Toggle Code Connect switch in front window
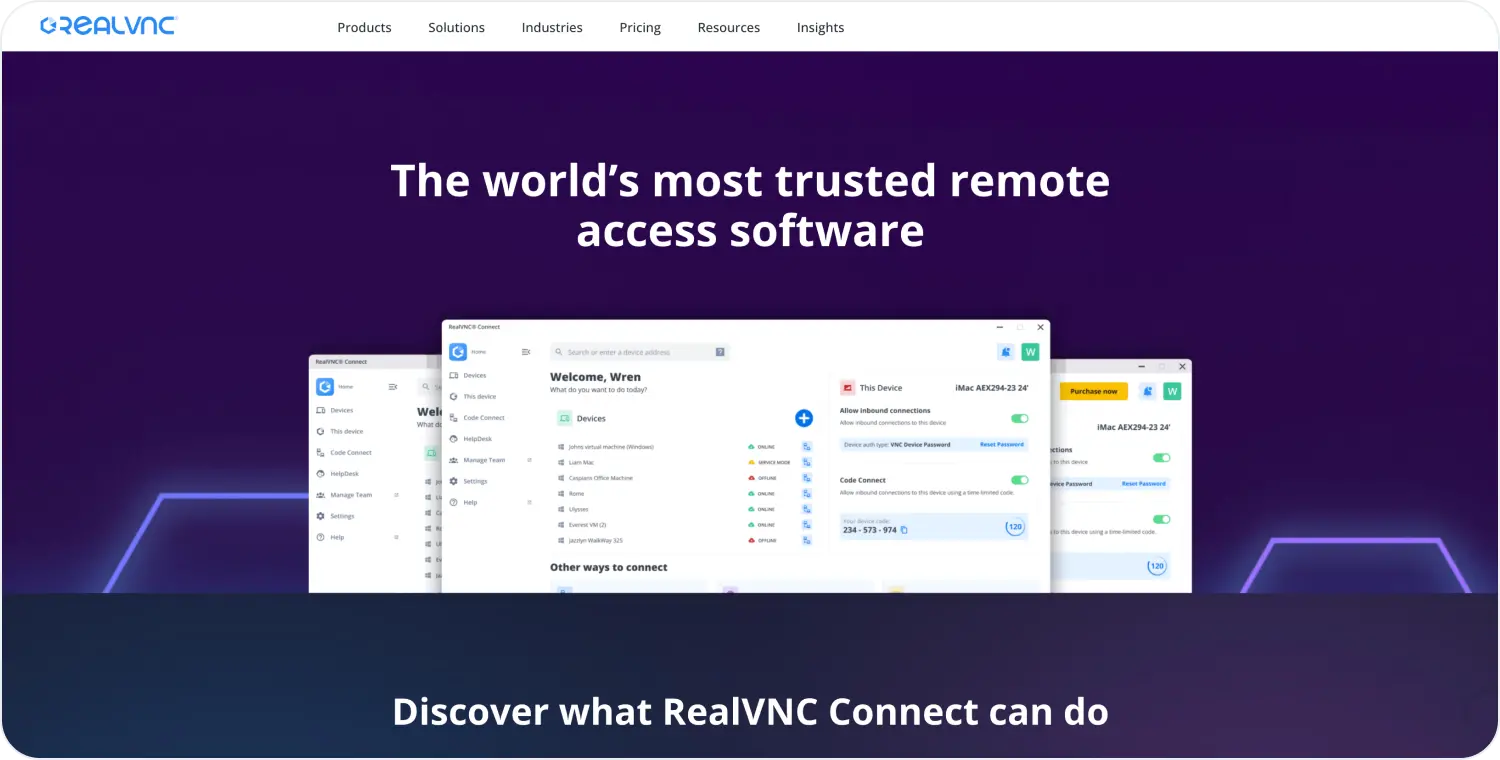This screenshot has height=760, width=1500. [1020, 480]
